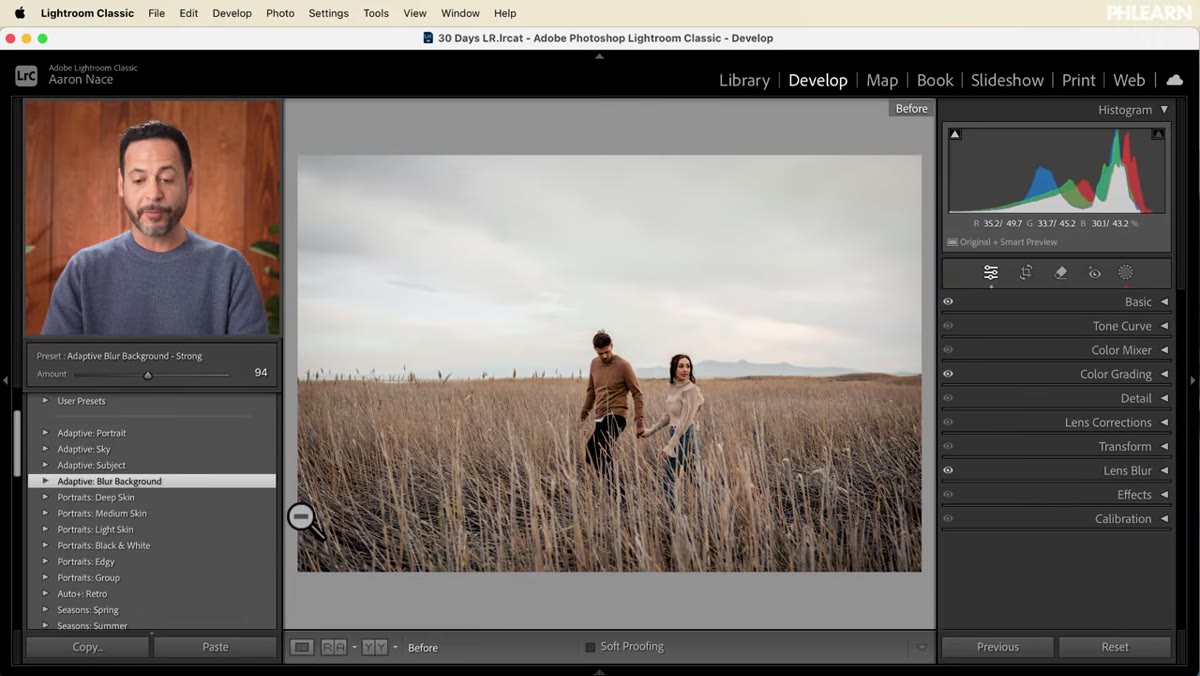Expand the Calibration panel arrow
1200x676 pixels.
(1164, 518)
